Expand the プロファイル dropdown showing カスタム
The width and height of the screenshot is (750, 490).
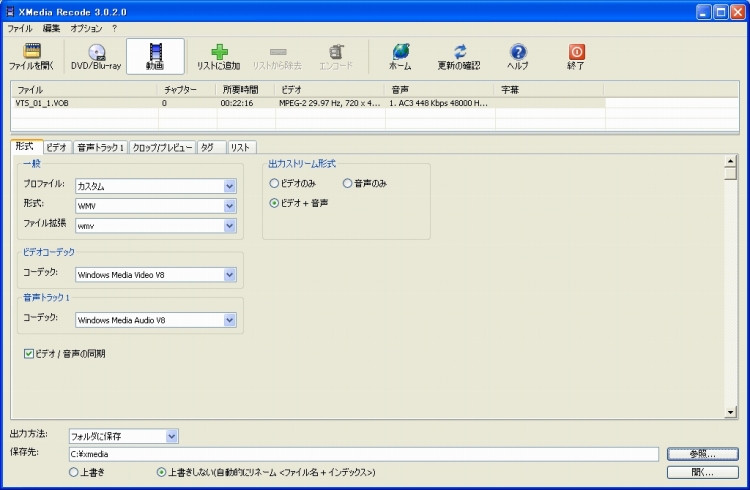coord(230,186)
